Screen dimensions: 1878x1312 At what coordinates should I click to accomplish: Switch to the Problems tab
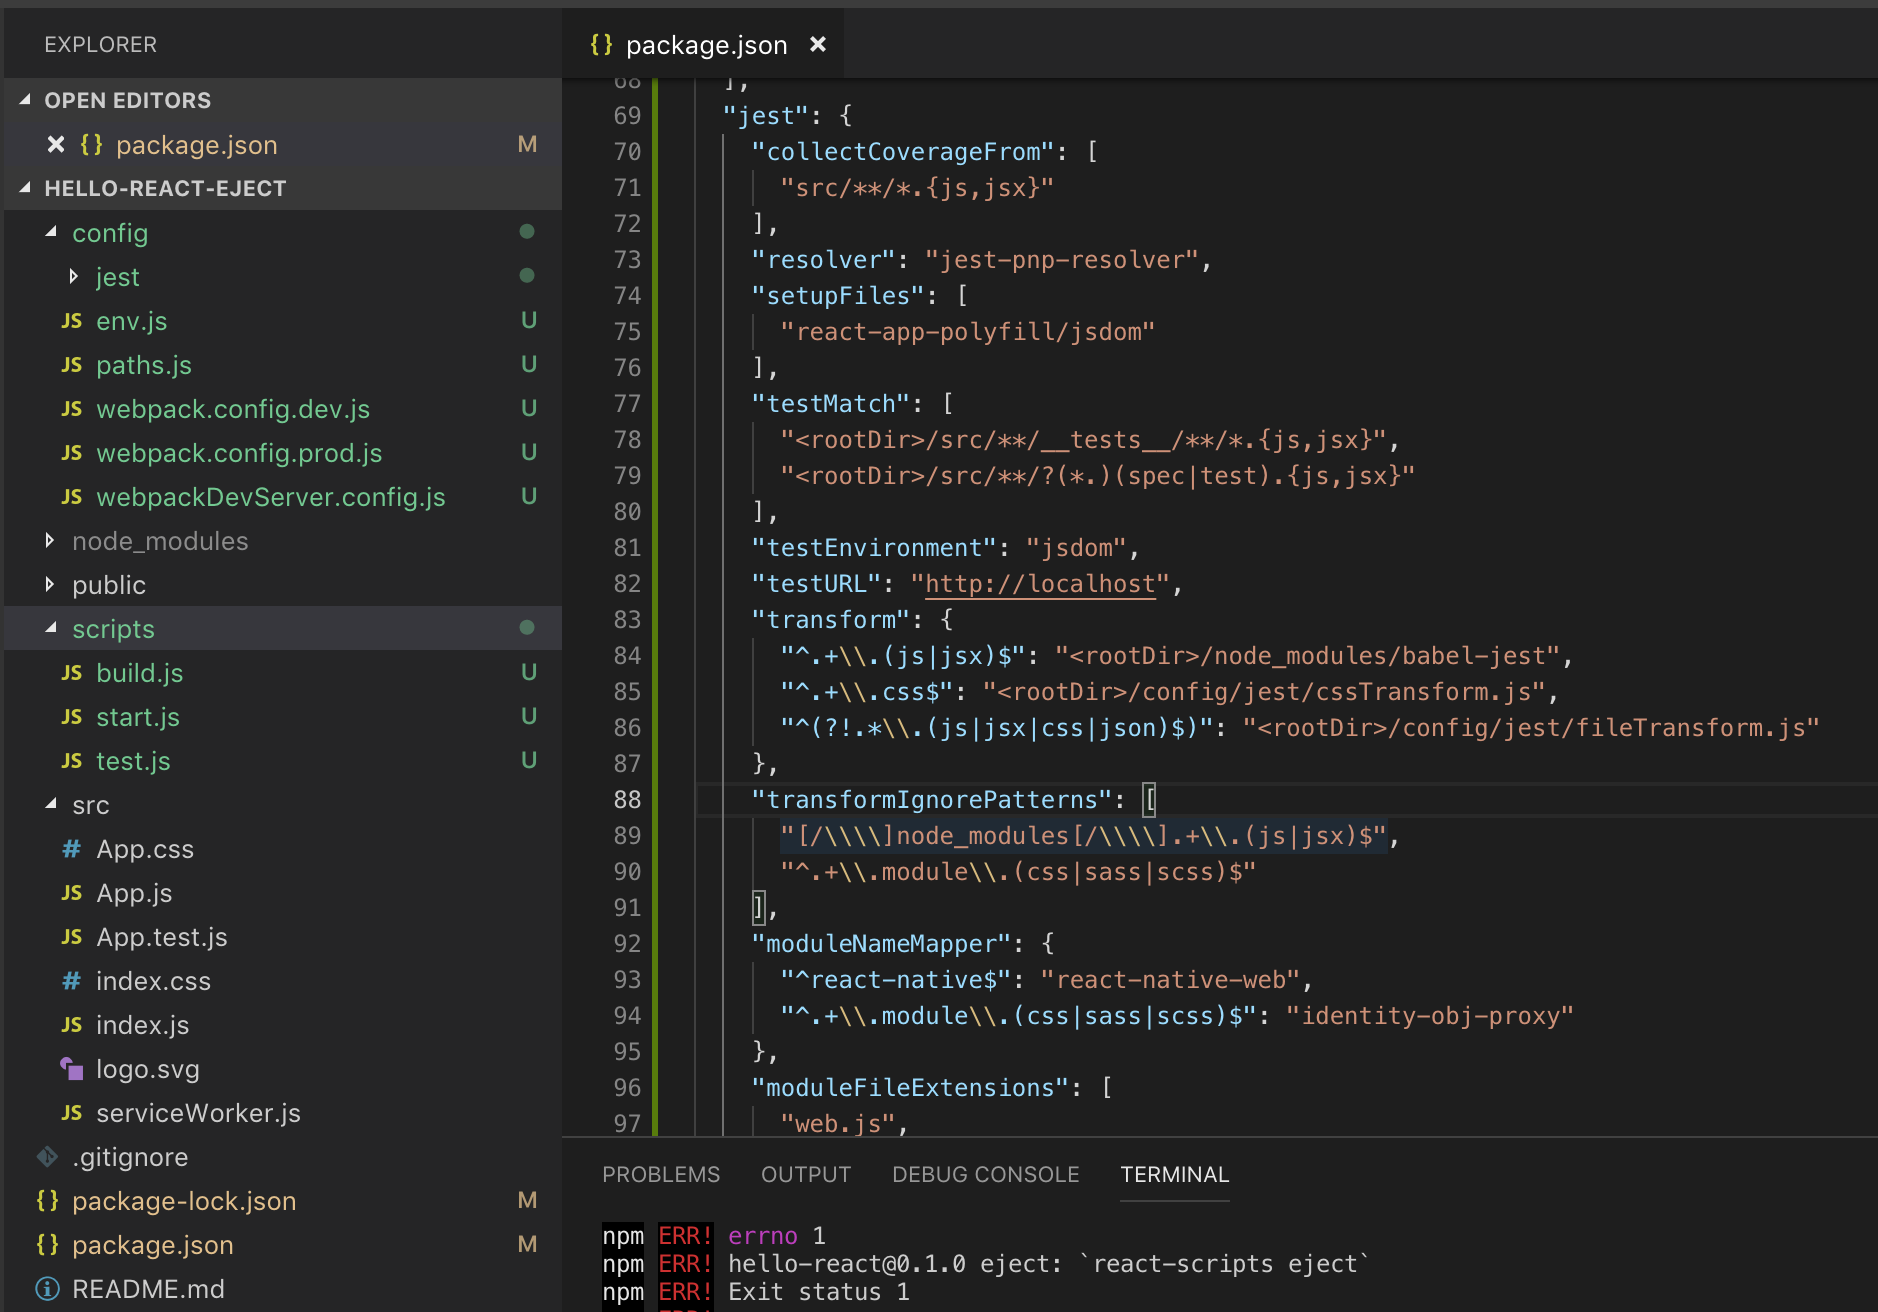click(660, 1175)
